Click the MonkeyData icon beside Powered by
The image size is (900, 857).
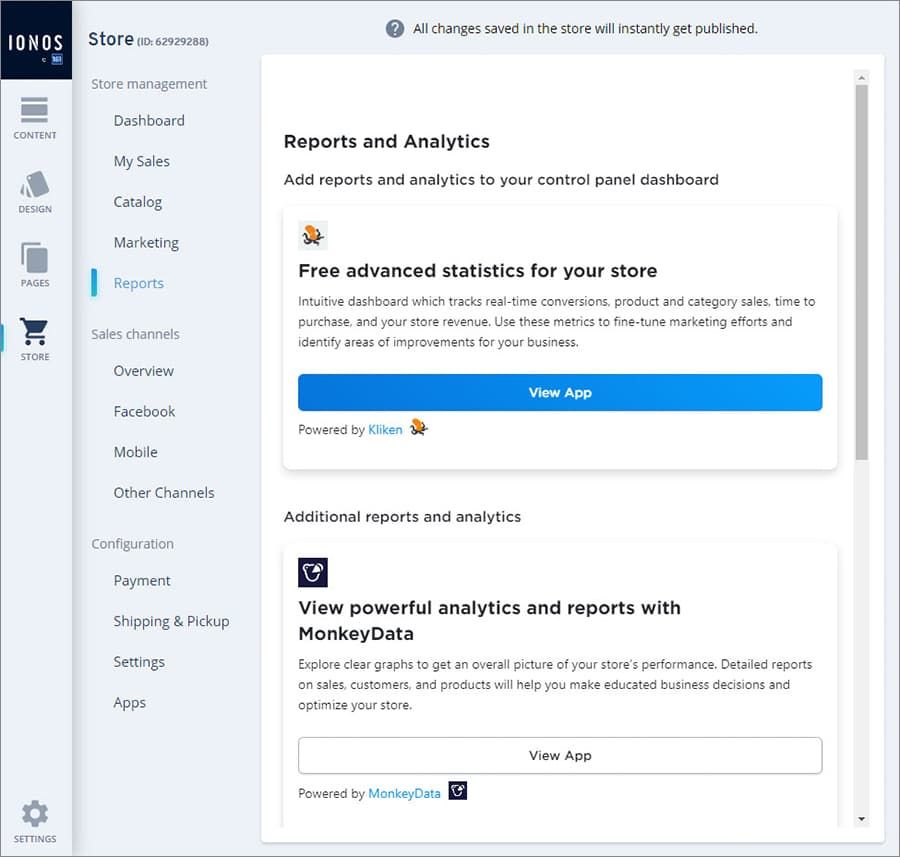click(457, 790)
